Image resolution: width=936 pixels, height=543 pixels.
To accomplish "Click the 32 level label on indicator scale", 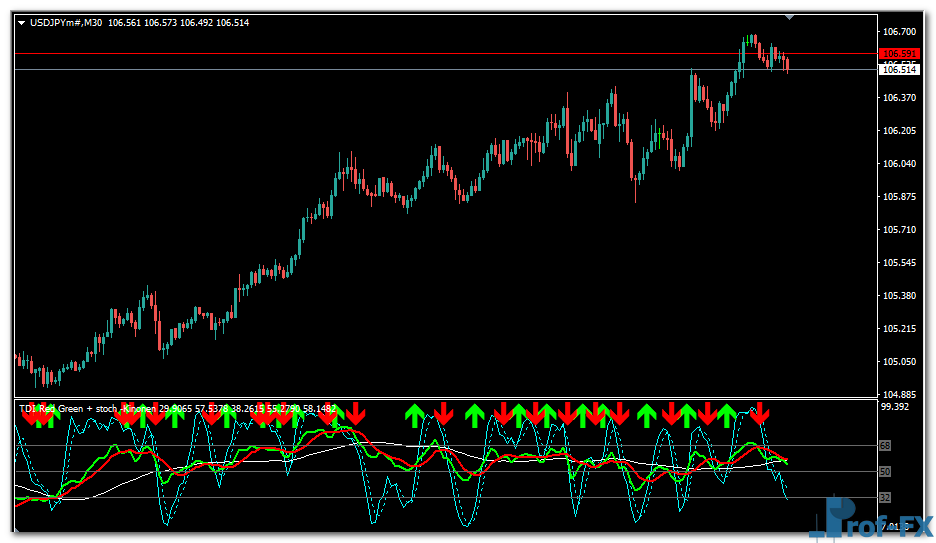I will (x=886, y=497).
